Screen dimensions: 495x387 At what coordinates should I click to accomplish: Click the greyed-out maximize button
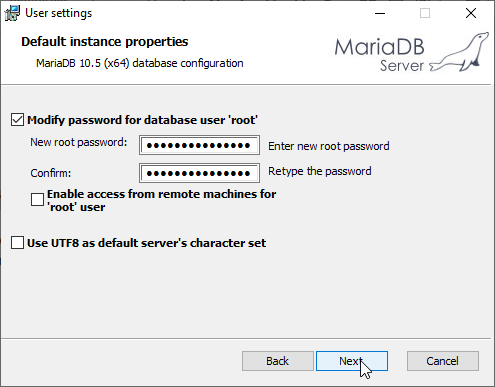coord(425,13)
